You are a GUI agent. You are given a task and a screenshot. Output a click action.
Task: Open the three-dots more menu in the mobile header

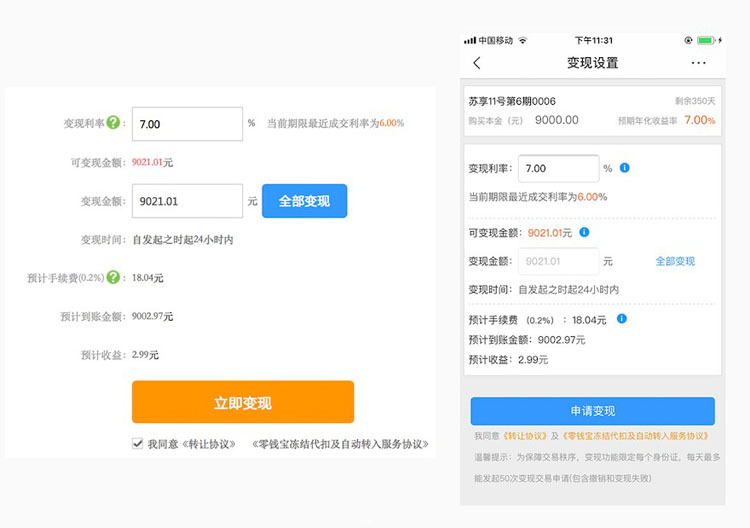[x=698, y=63]
